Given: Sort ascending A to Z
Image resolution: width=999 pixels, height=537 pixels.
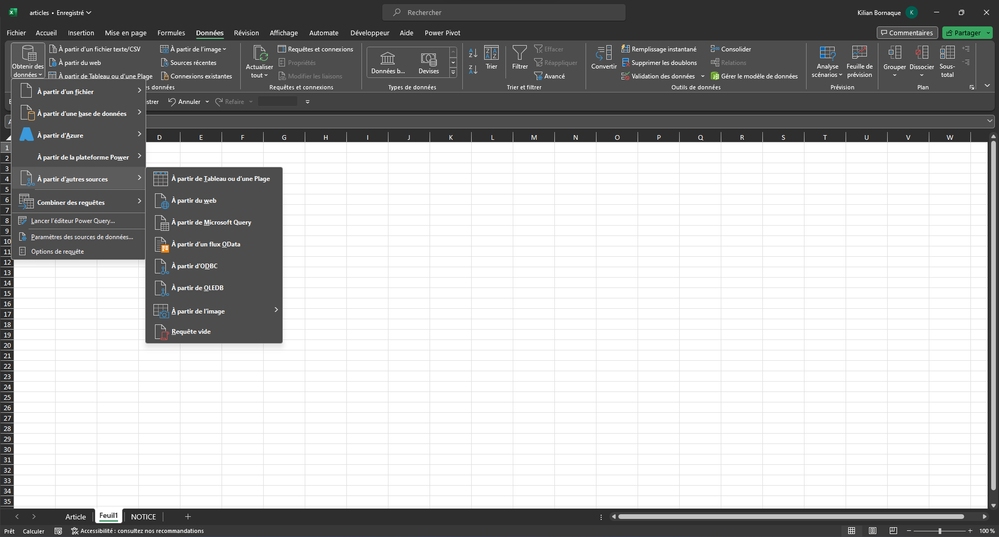Looking at the screenshot, I should 473,54.
